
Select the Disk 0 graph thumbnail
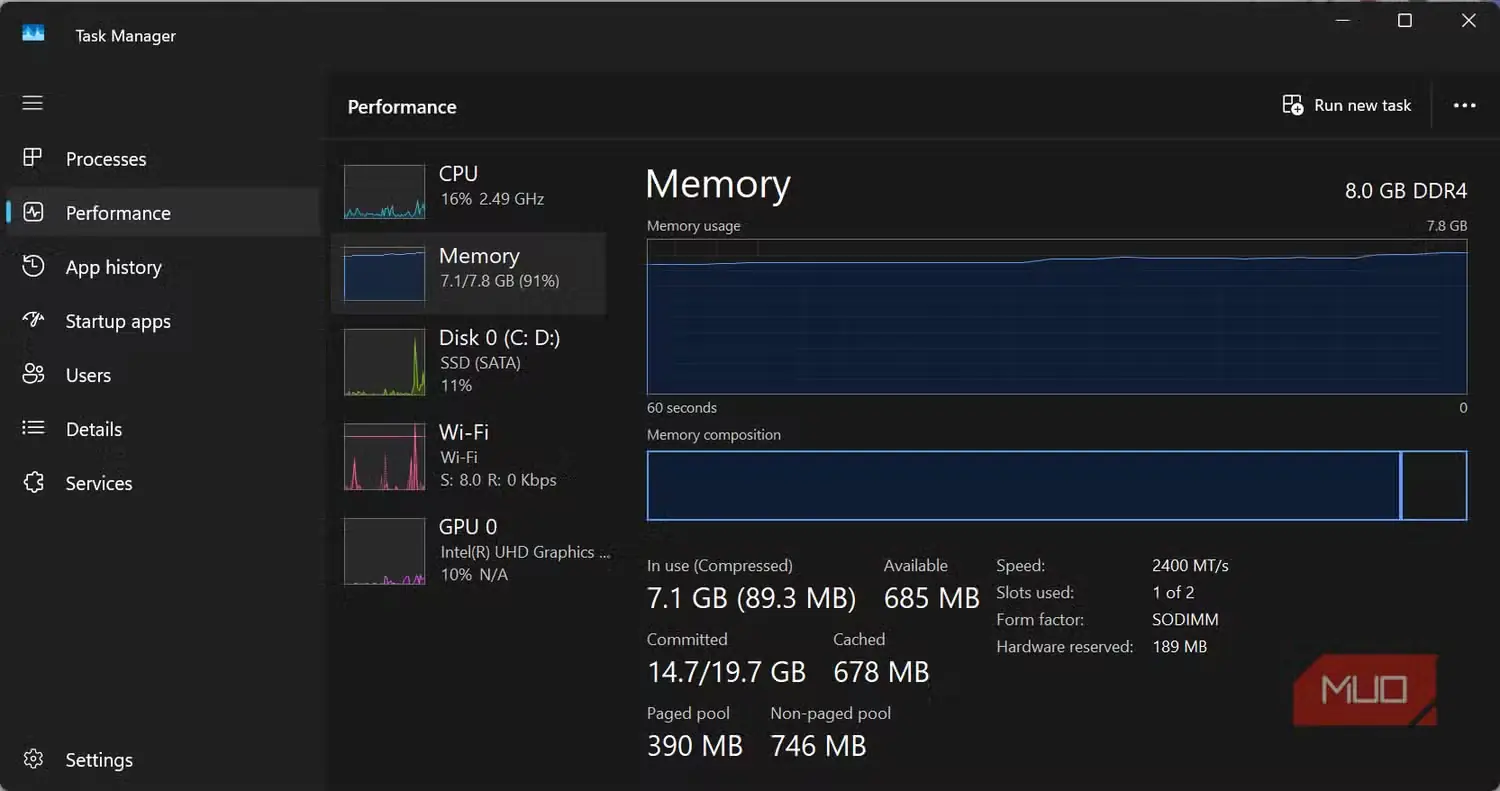coord(385,362)
